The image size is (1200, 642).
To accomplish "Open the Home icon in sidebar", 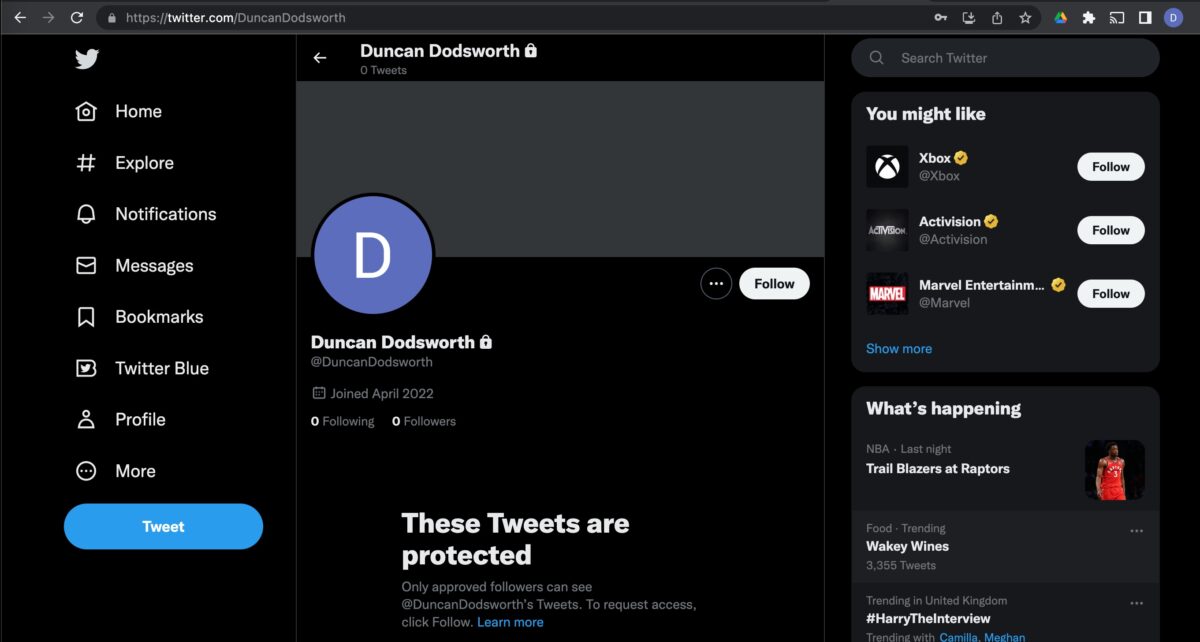I will point(87,112).
